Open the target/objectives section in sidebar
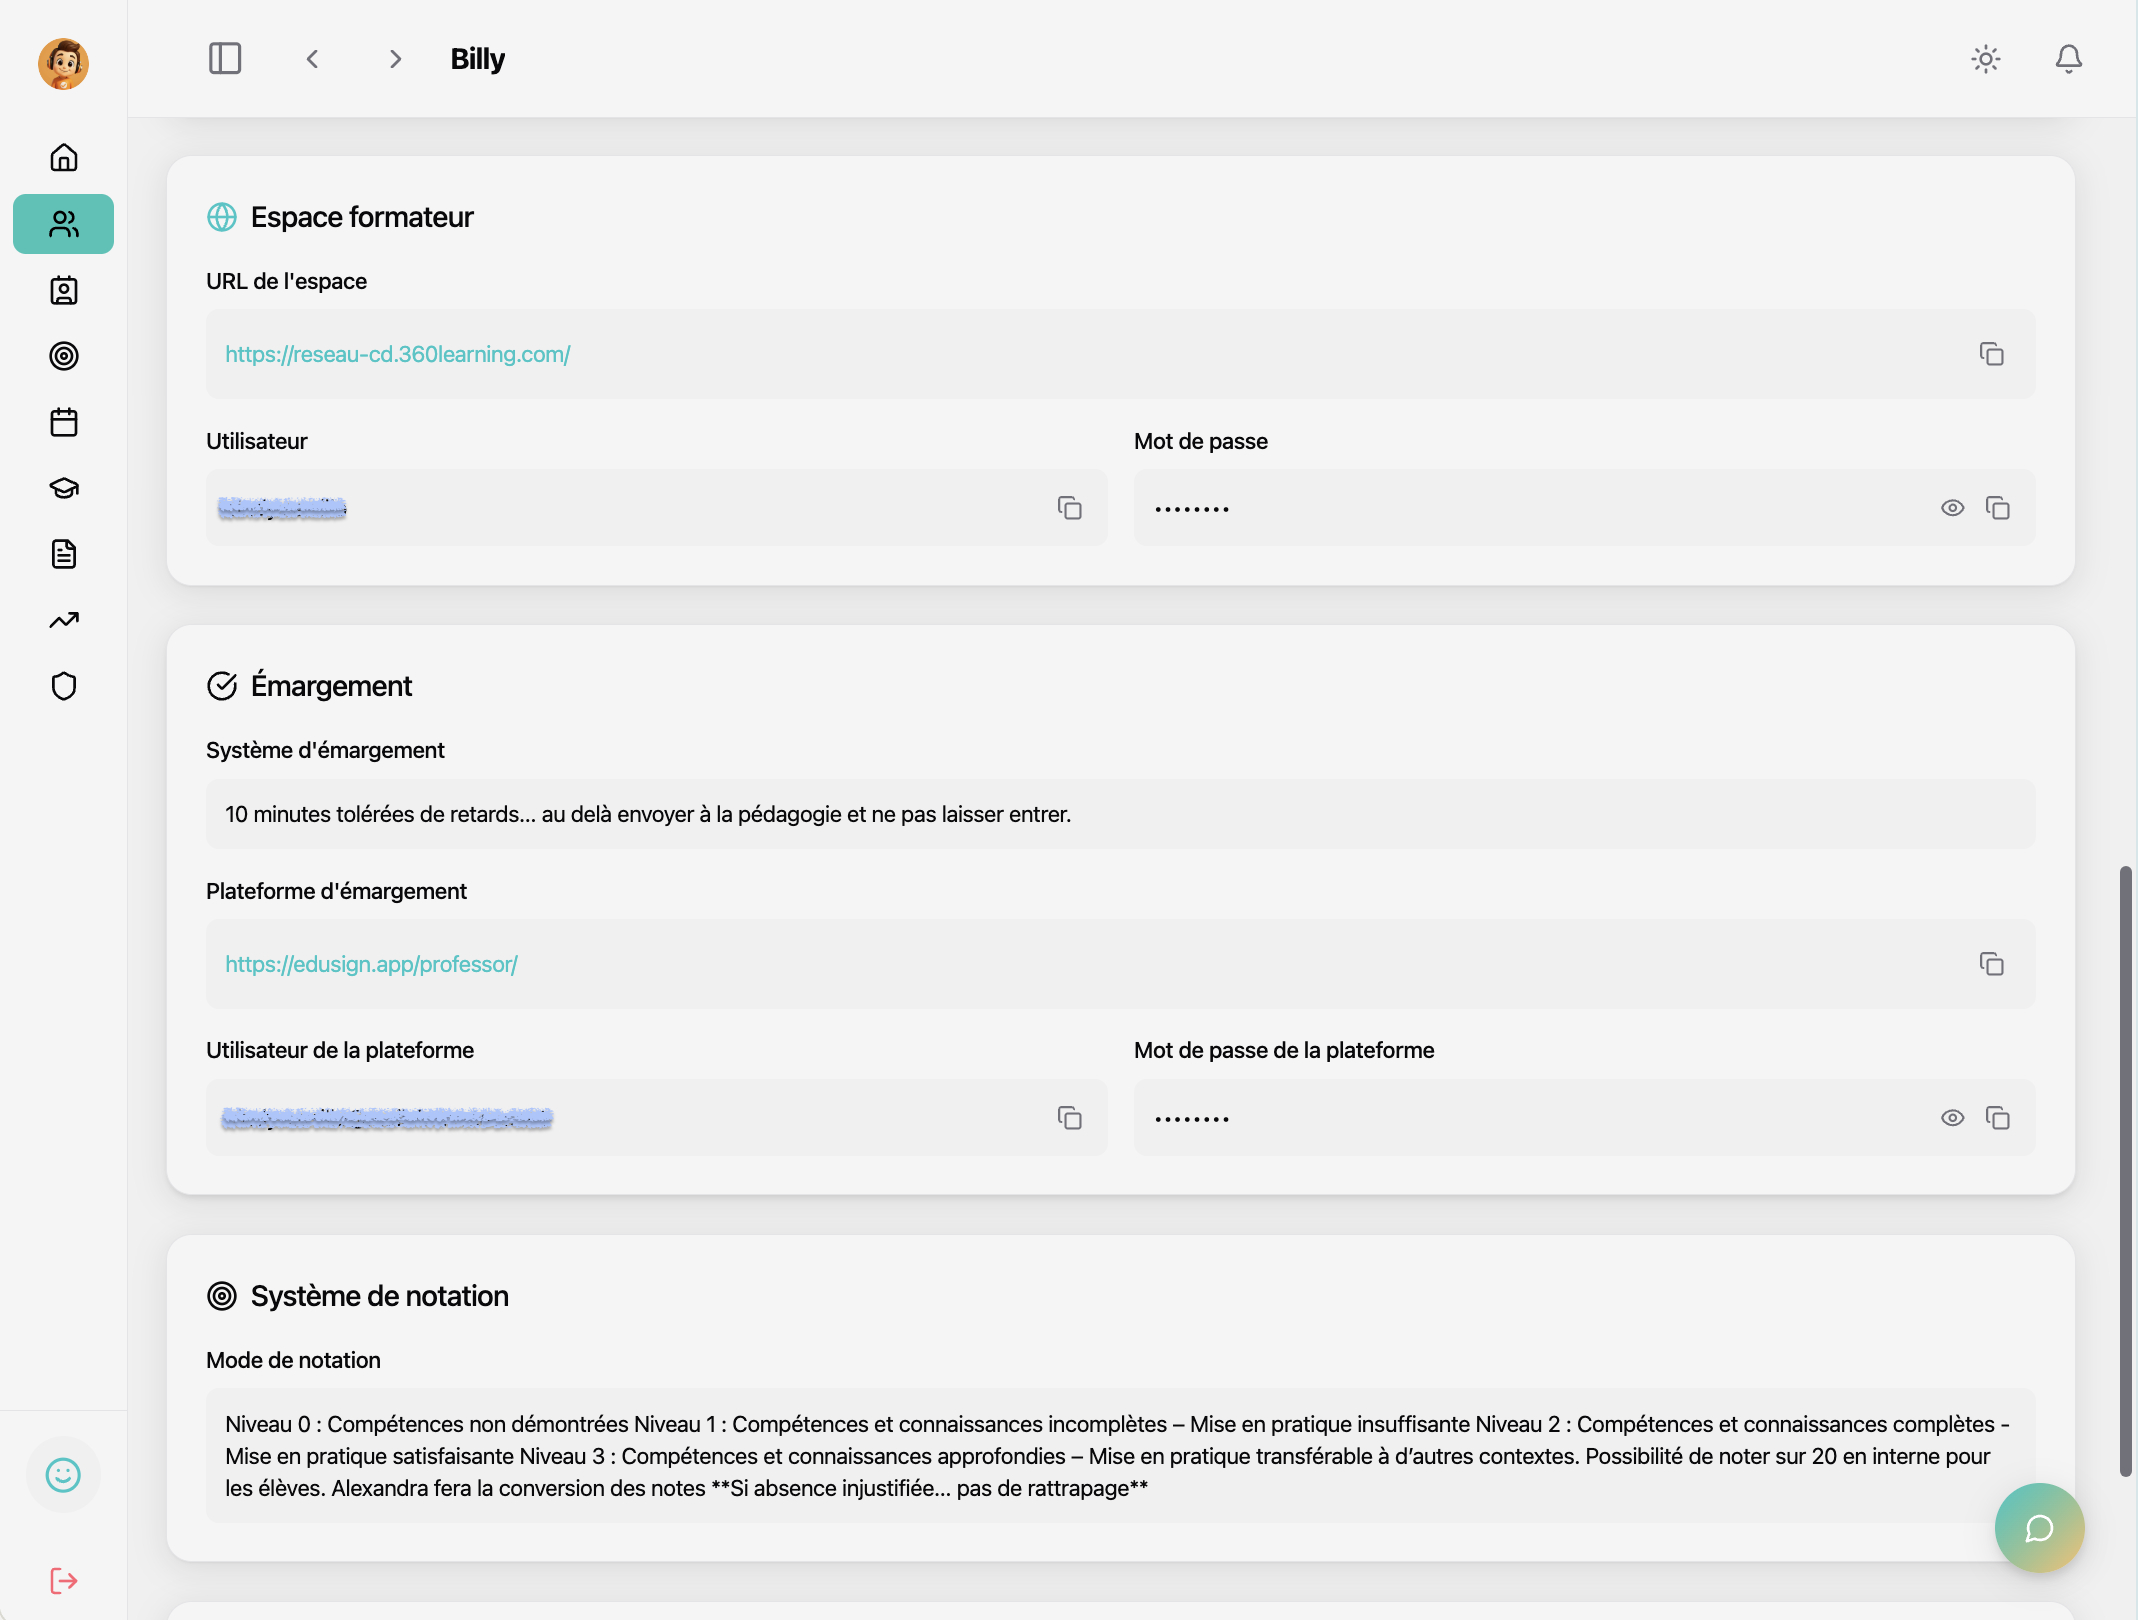The height and width of the screenshot is (1620, 2138). pyautogui.click(x=63, y=356)
